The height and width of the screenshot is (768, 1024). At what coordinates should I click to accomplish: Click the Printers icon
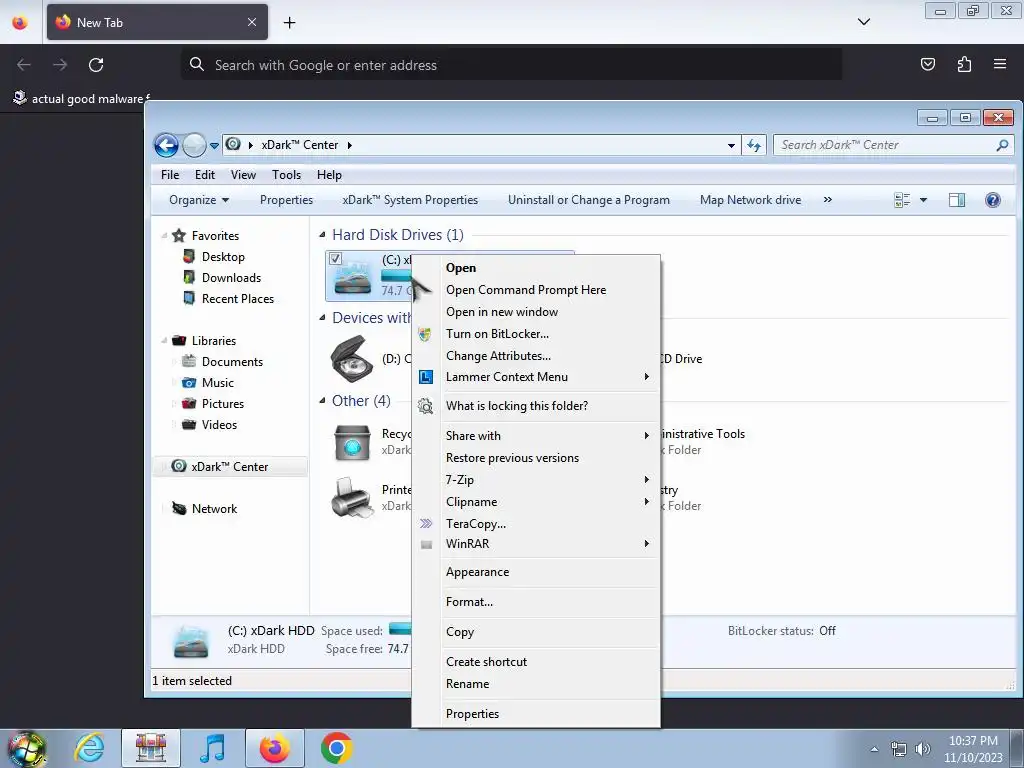point(353,498)
